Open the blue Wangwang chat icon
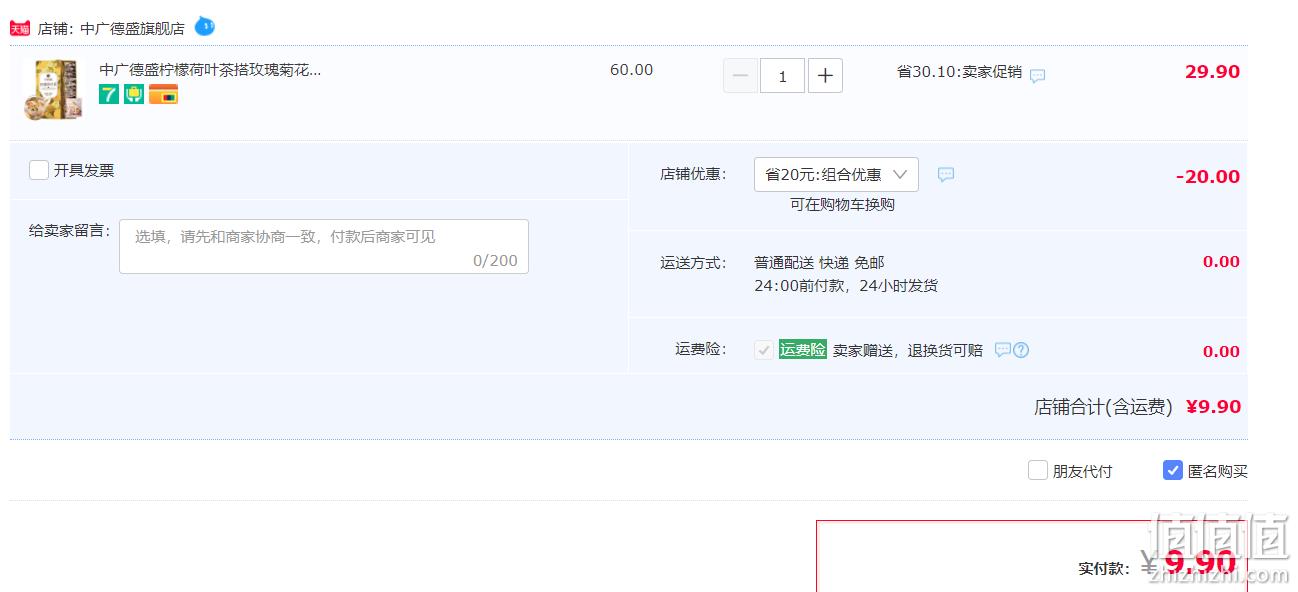Image resolution: width=1298 pixels, height=592 pixels. point(204,26)
